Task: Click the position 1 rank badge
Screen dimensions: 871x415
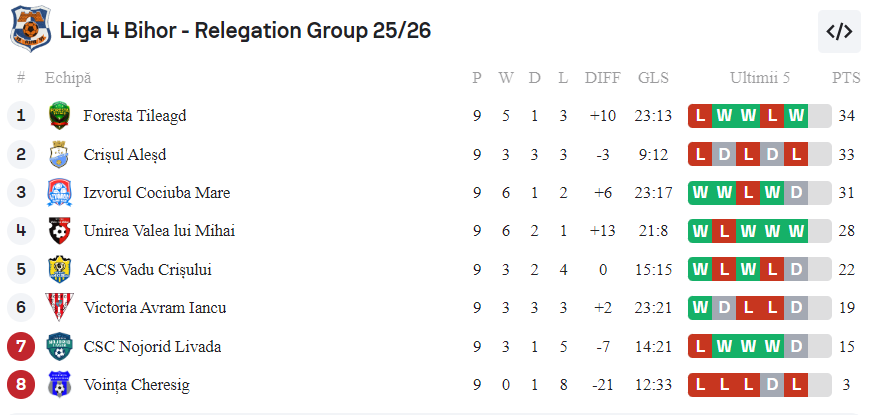Action: point(21,116)
